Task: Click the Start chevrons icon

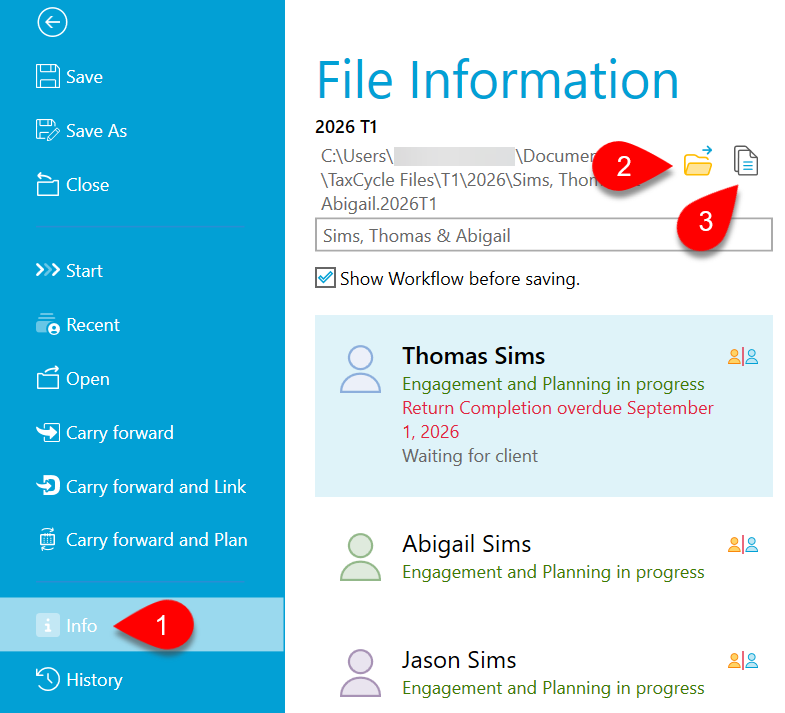Action: tap(48, 270)
